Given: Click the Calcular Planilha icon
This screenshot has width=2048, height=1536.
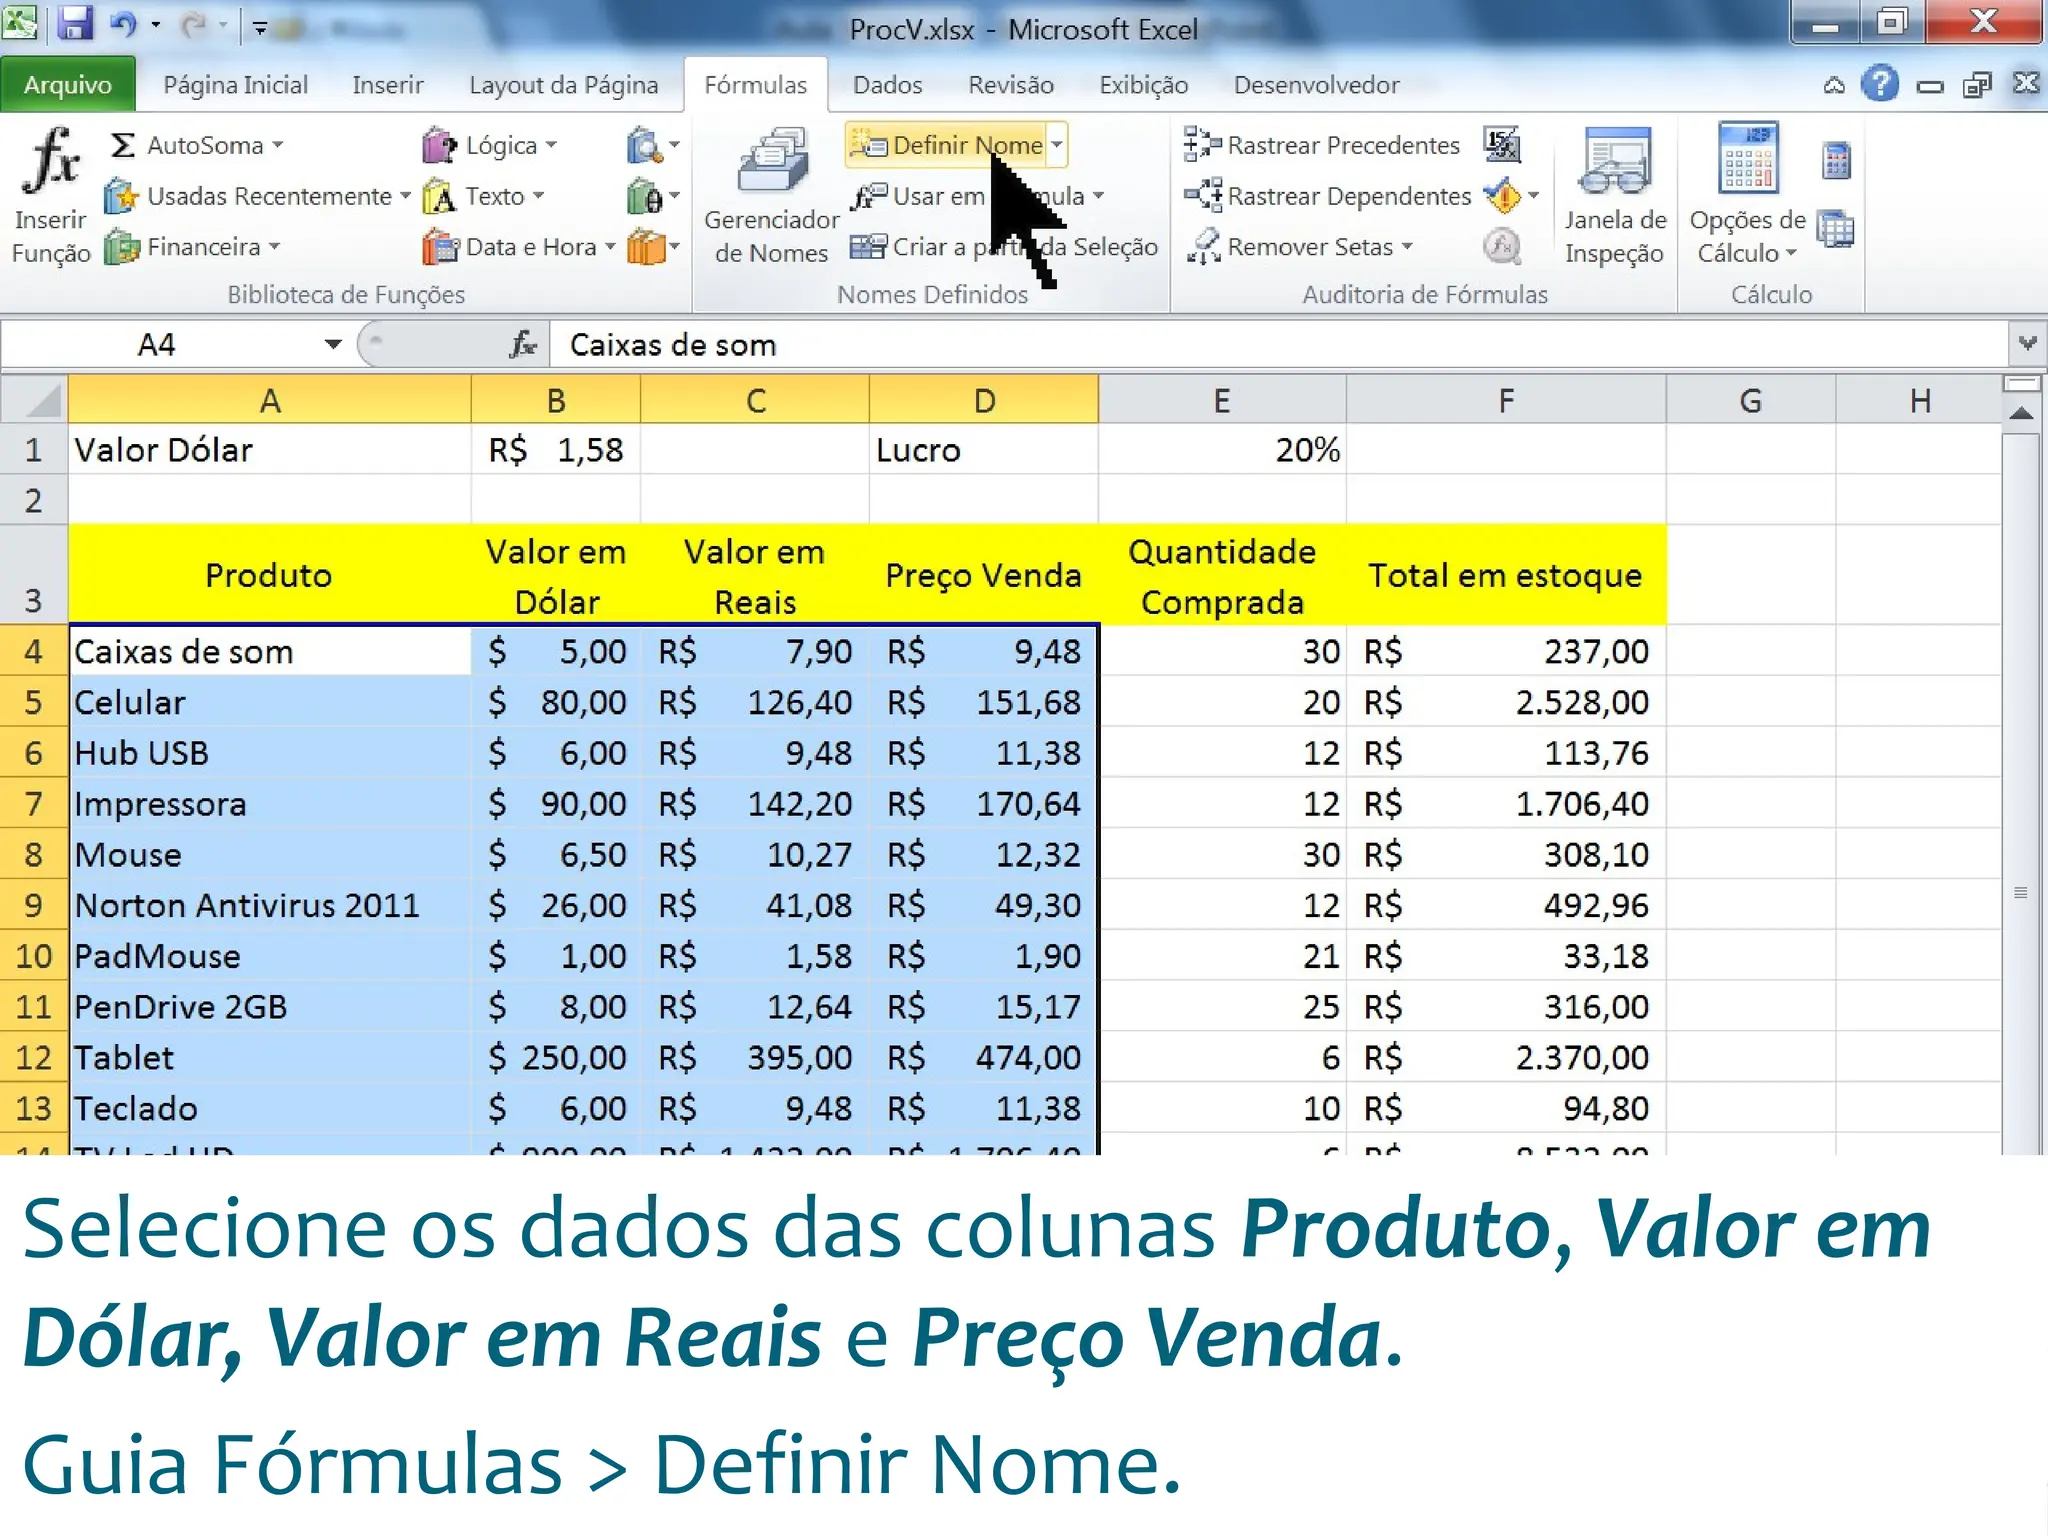Looking at the screenshot, I should (x=1836, y=229).
